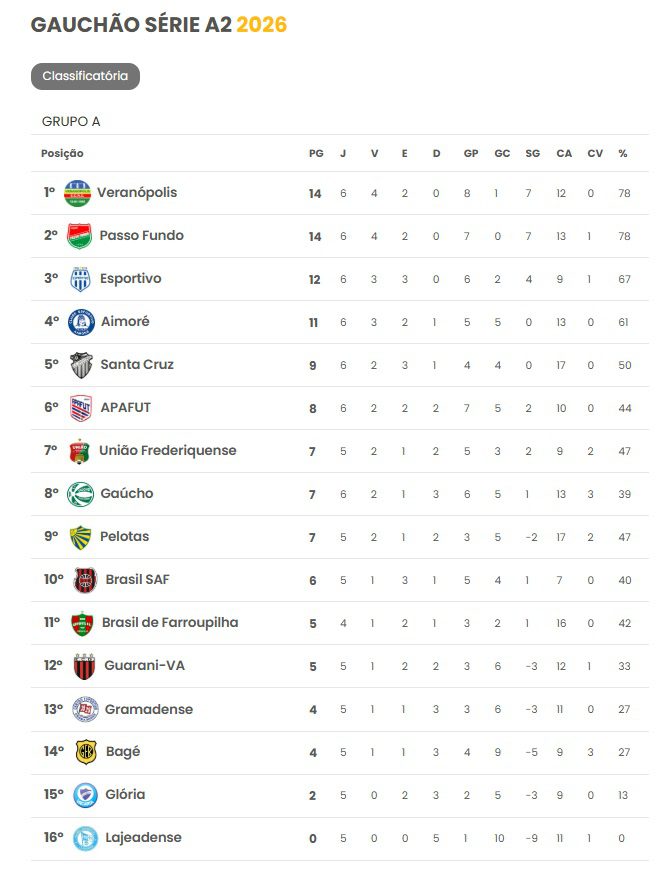Select the Classificatória tab
This screenshot has width=658, height=869.
85,76
